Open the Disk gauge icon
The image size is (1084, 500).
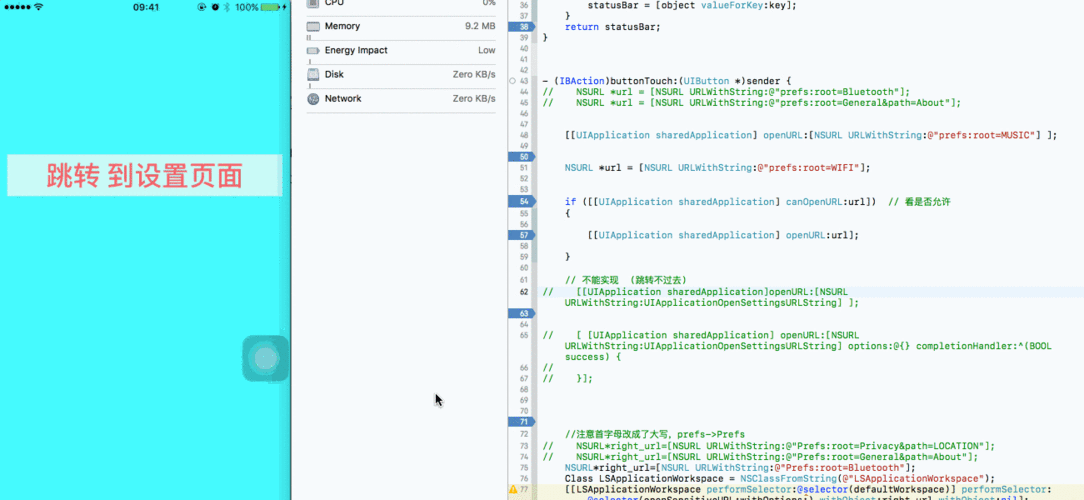click(x=313, y=75)
